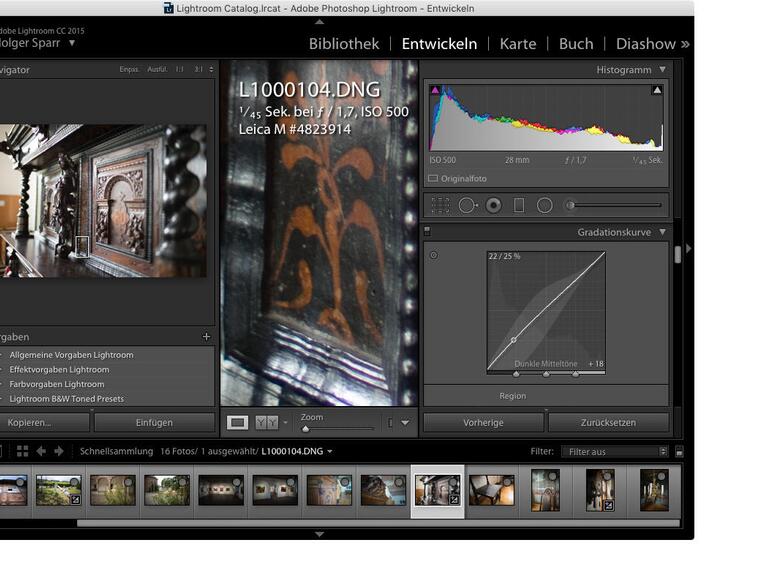Click double-arrow to show more modules
770x578 pixels.
click(685, 44)
